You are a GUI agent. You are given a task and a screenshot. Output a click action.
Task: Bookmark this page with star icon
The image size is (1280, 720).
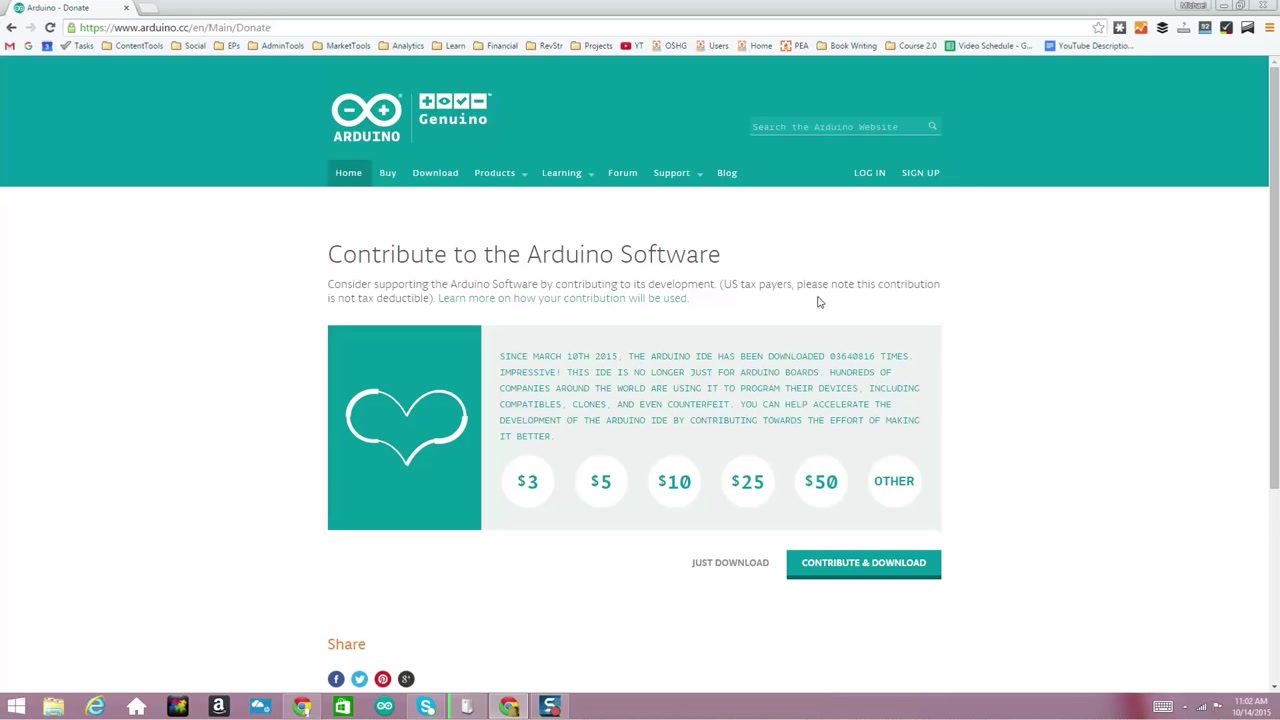pyautogui.click(x=1098, y=28)
